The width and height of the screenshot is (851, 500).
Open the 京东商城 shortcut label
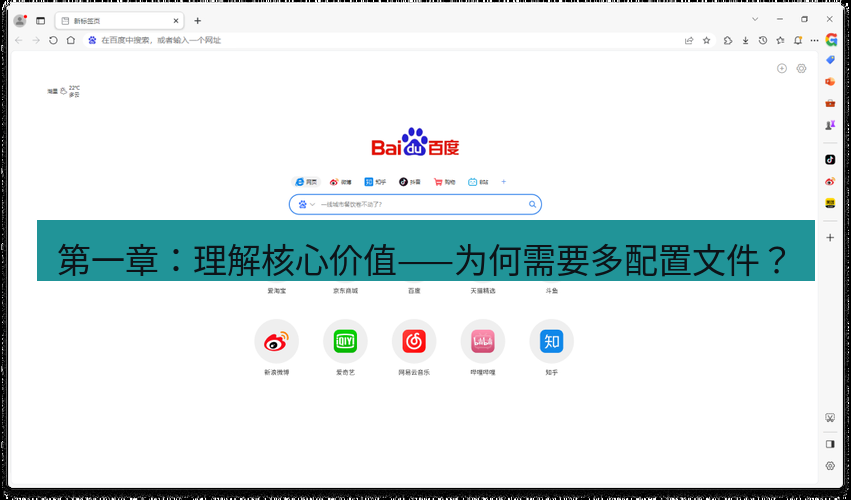[346, 290]
